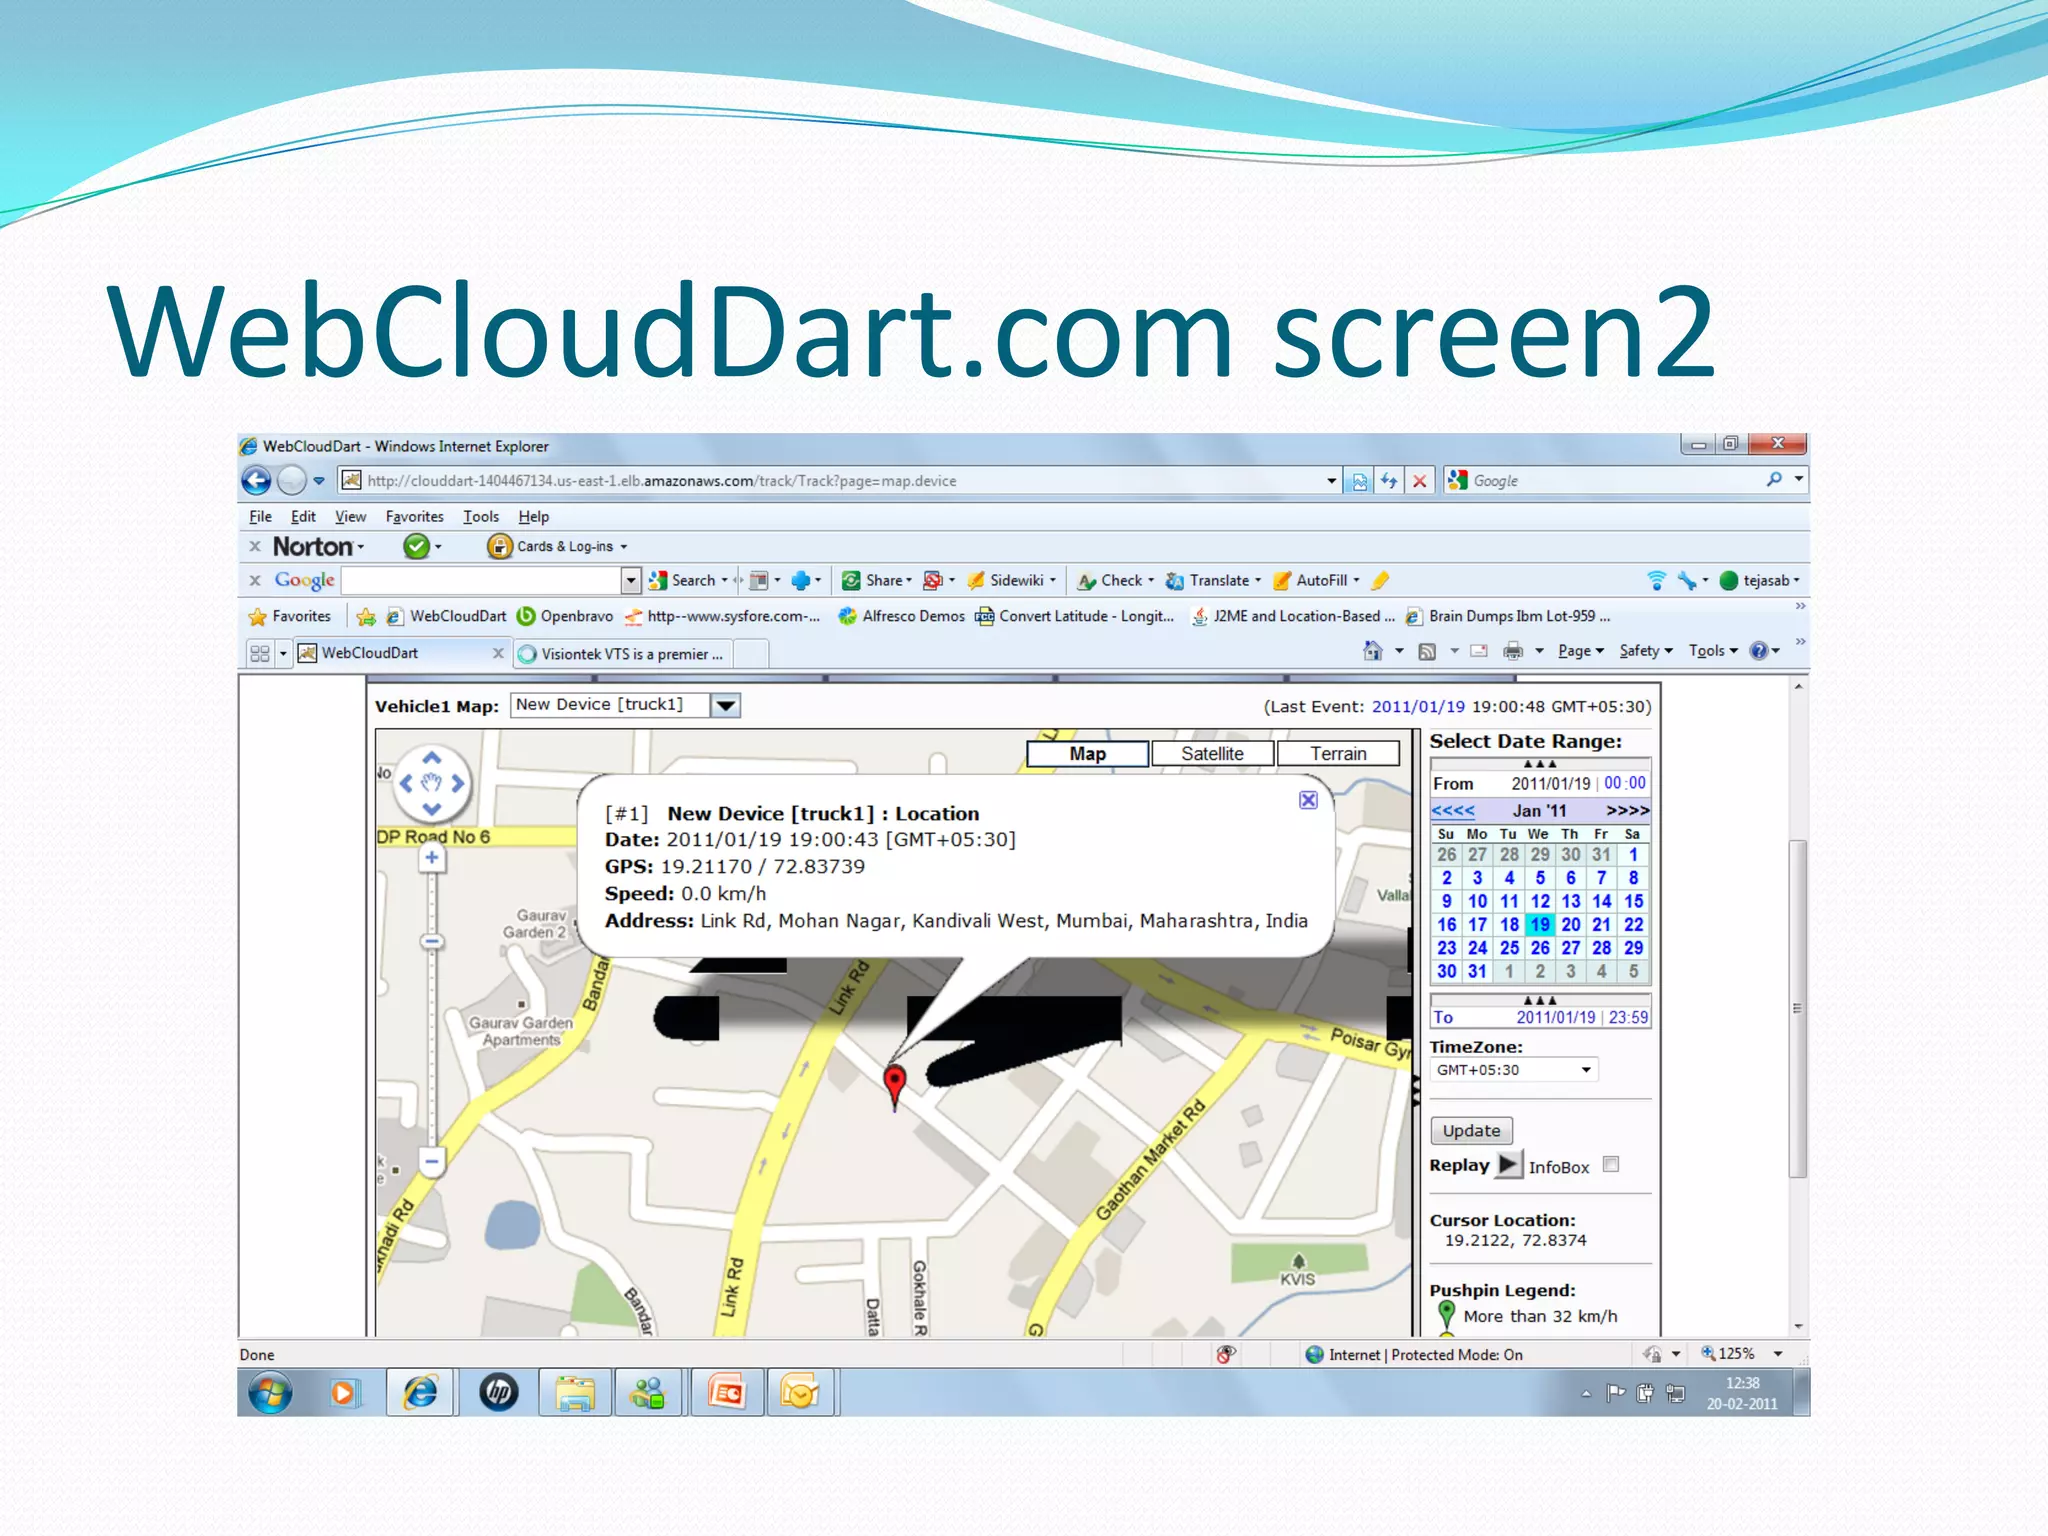Go to previous month with <<<< link
Image resolution: width=2048 pixels, height=1536 pixels.
[x=1453, y=810]
